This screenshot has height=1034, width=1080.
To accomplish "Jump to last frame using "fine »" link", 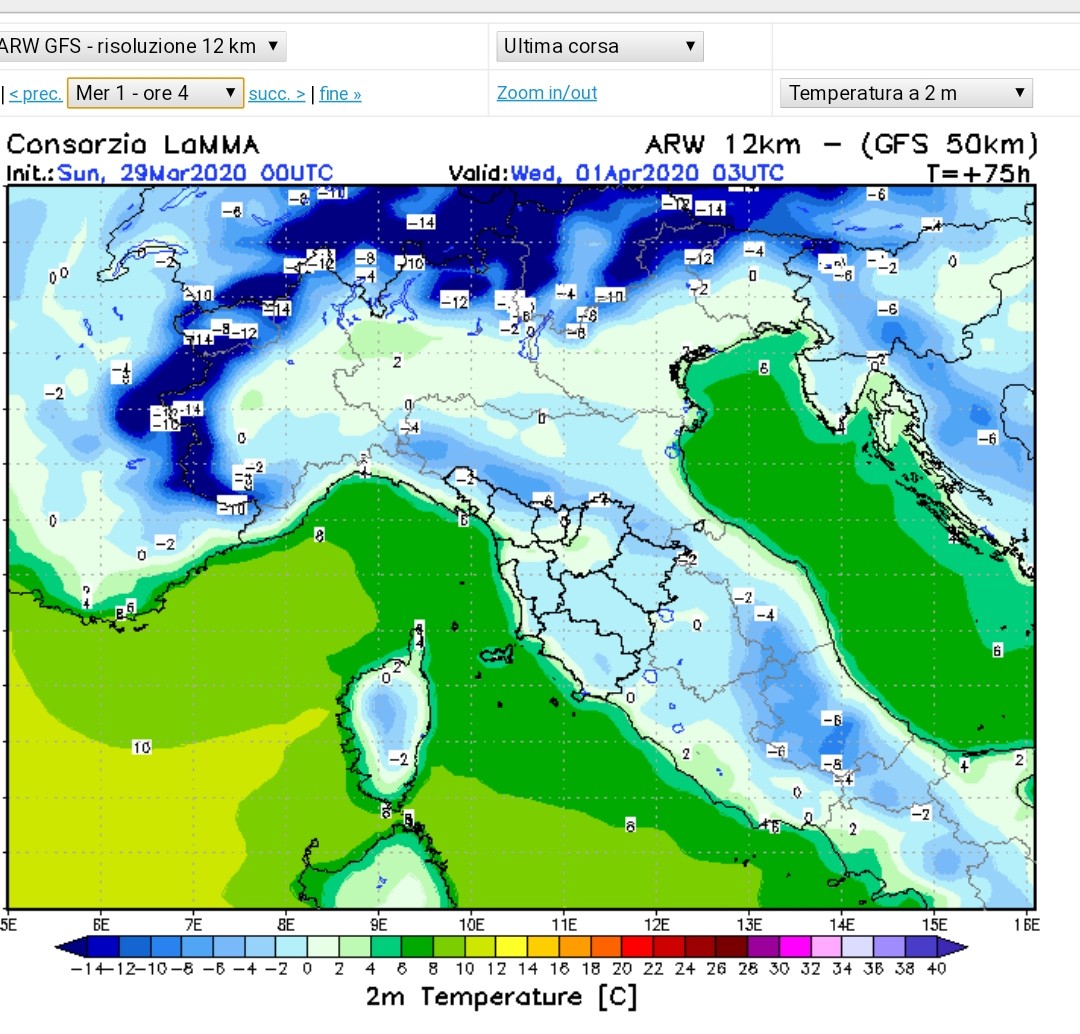I will (x=340, y=94).
